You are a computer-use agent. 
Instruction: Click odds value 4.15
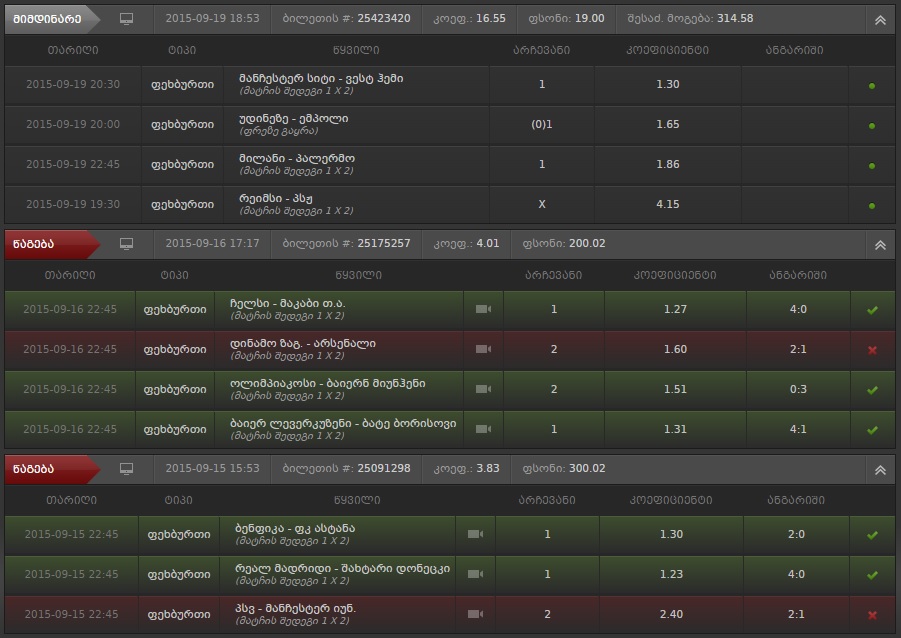click(x=668, y=204)
